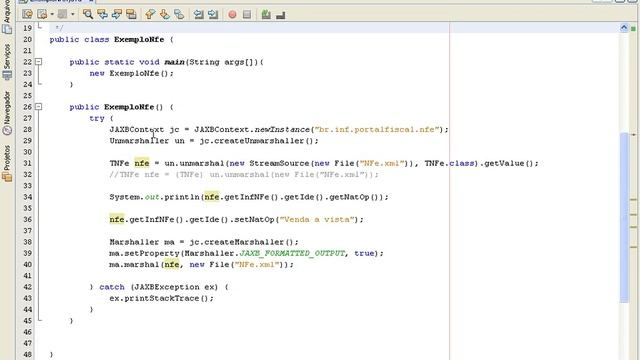640x360 pixels.
Task: Click the highlighted nfe variable on line 31
Action: [142, 163]
